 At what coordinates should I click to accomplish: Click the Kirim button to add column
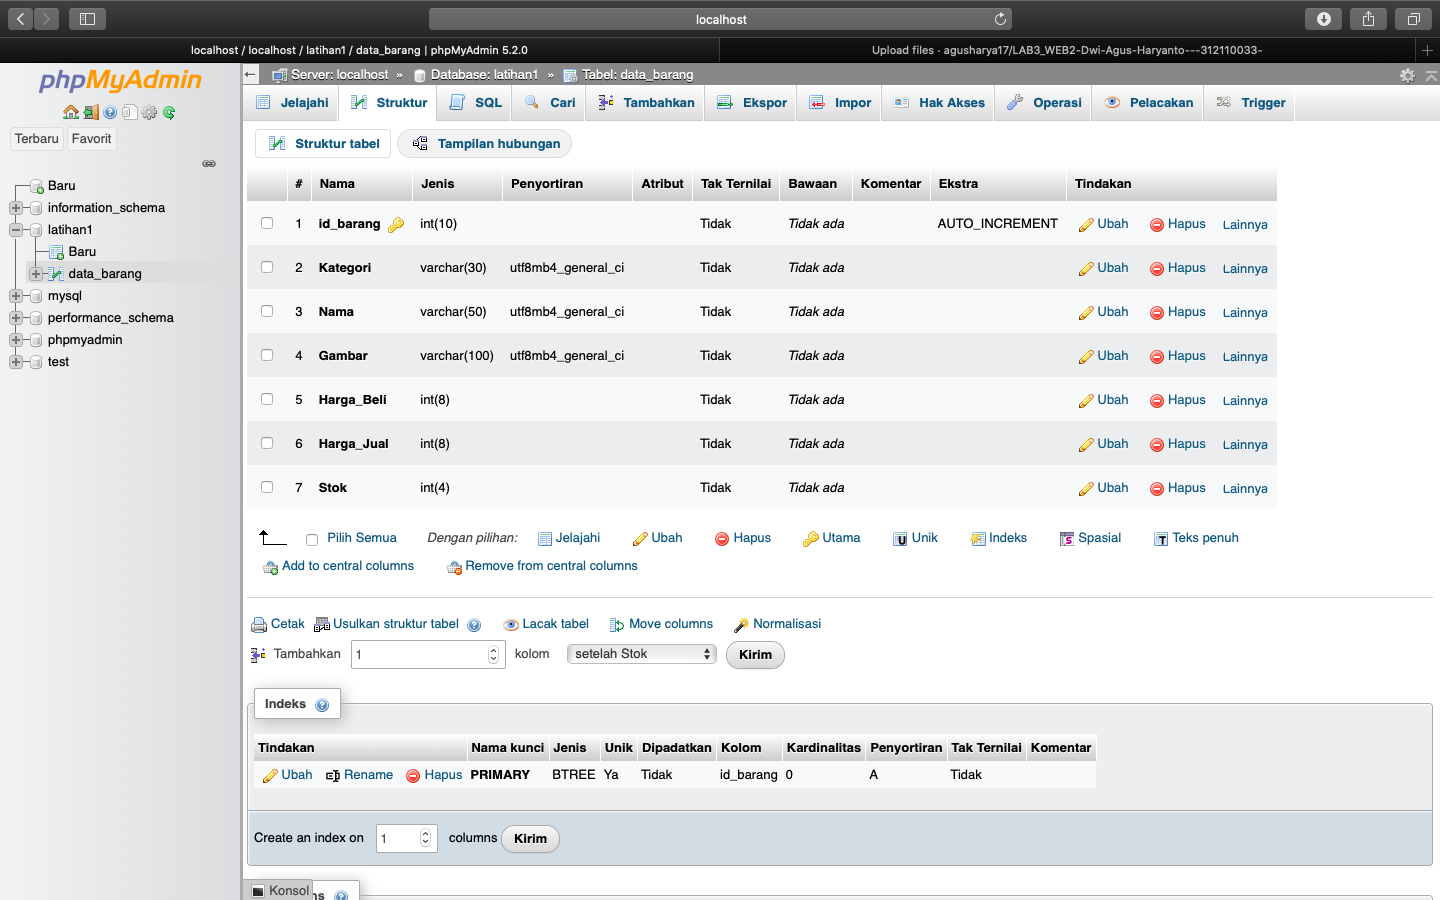click(755, 655)
